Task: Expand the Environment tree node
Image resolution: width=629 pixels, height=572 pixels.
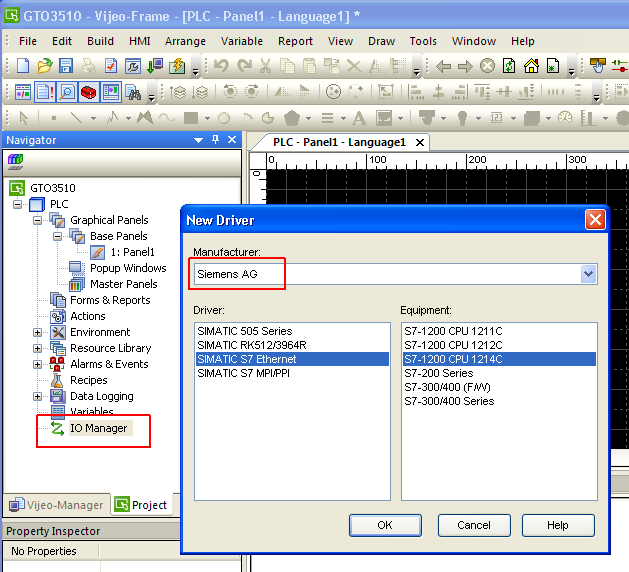Action: (37, 332)
